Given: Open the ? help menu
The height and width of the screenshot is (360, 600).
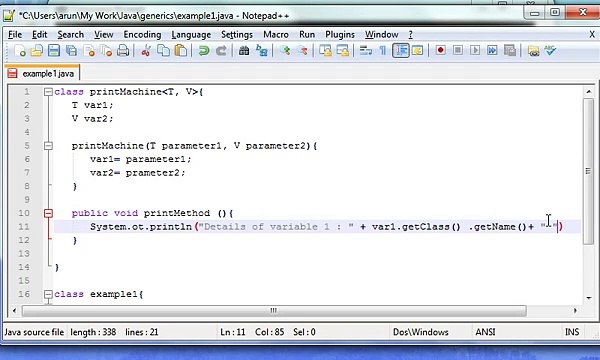Looking at the screenshot, I should 411,34.
